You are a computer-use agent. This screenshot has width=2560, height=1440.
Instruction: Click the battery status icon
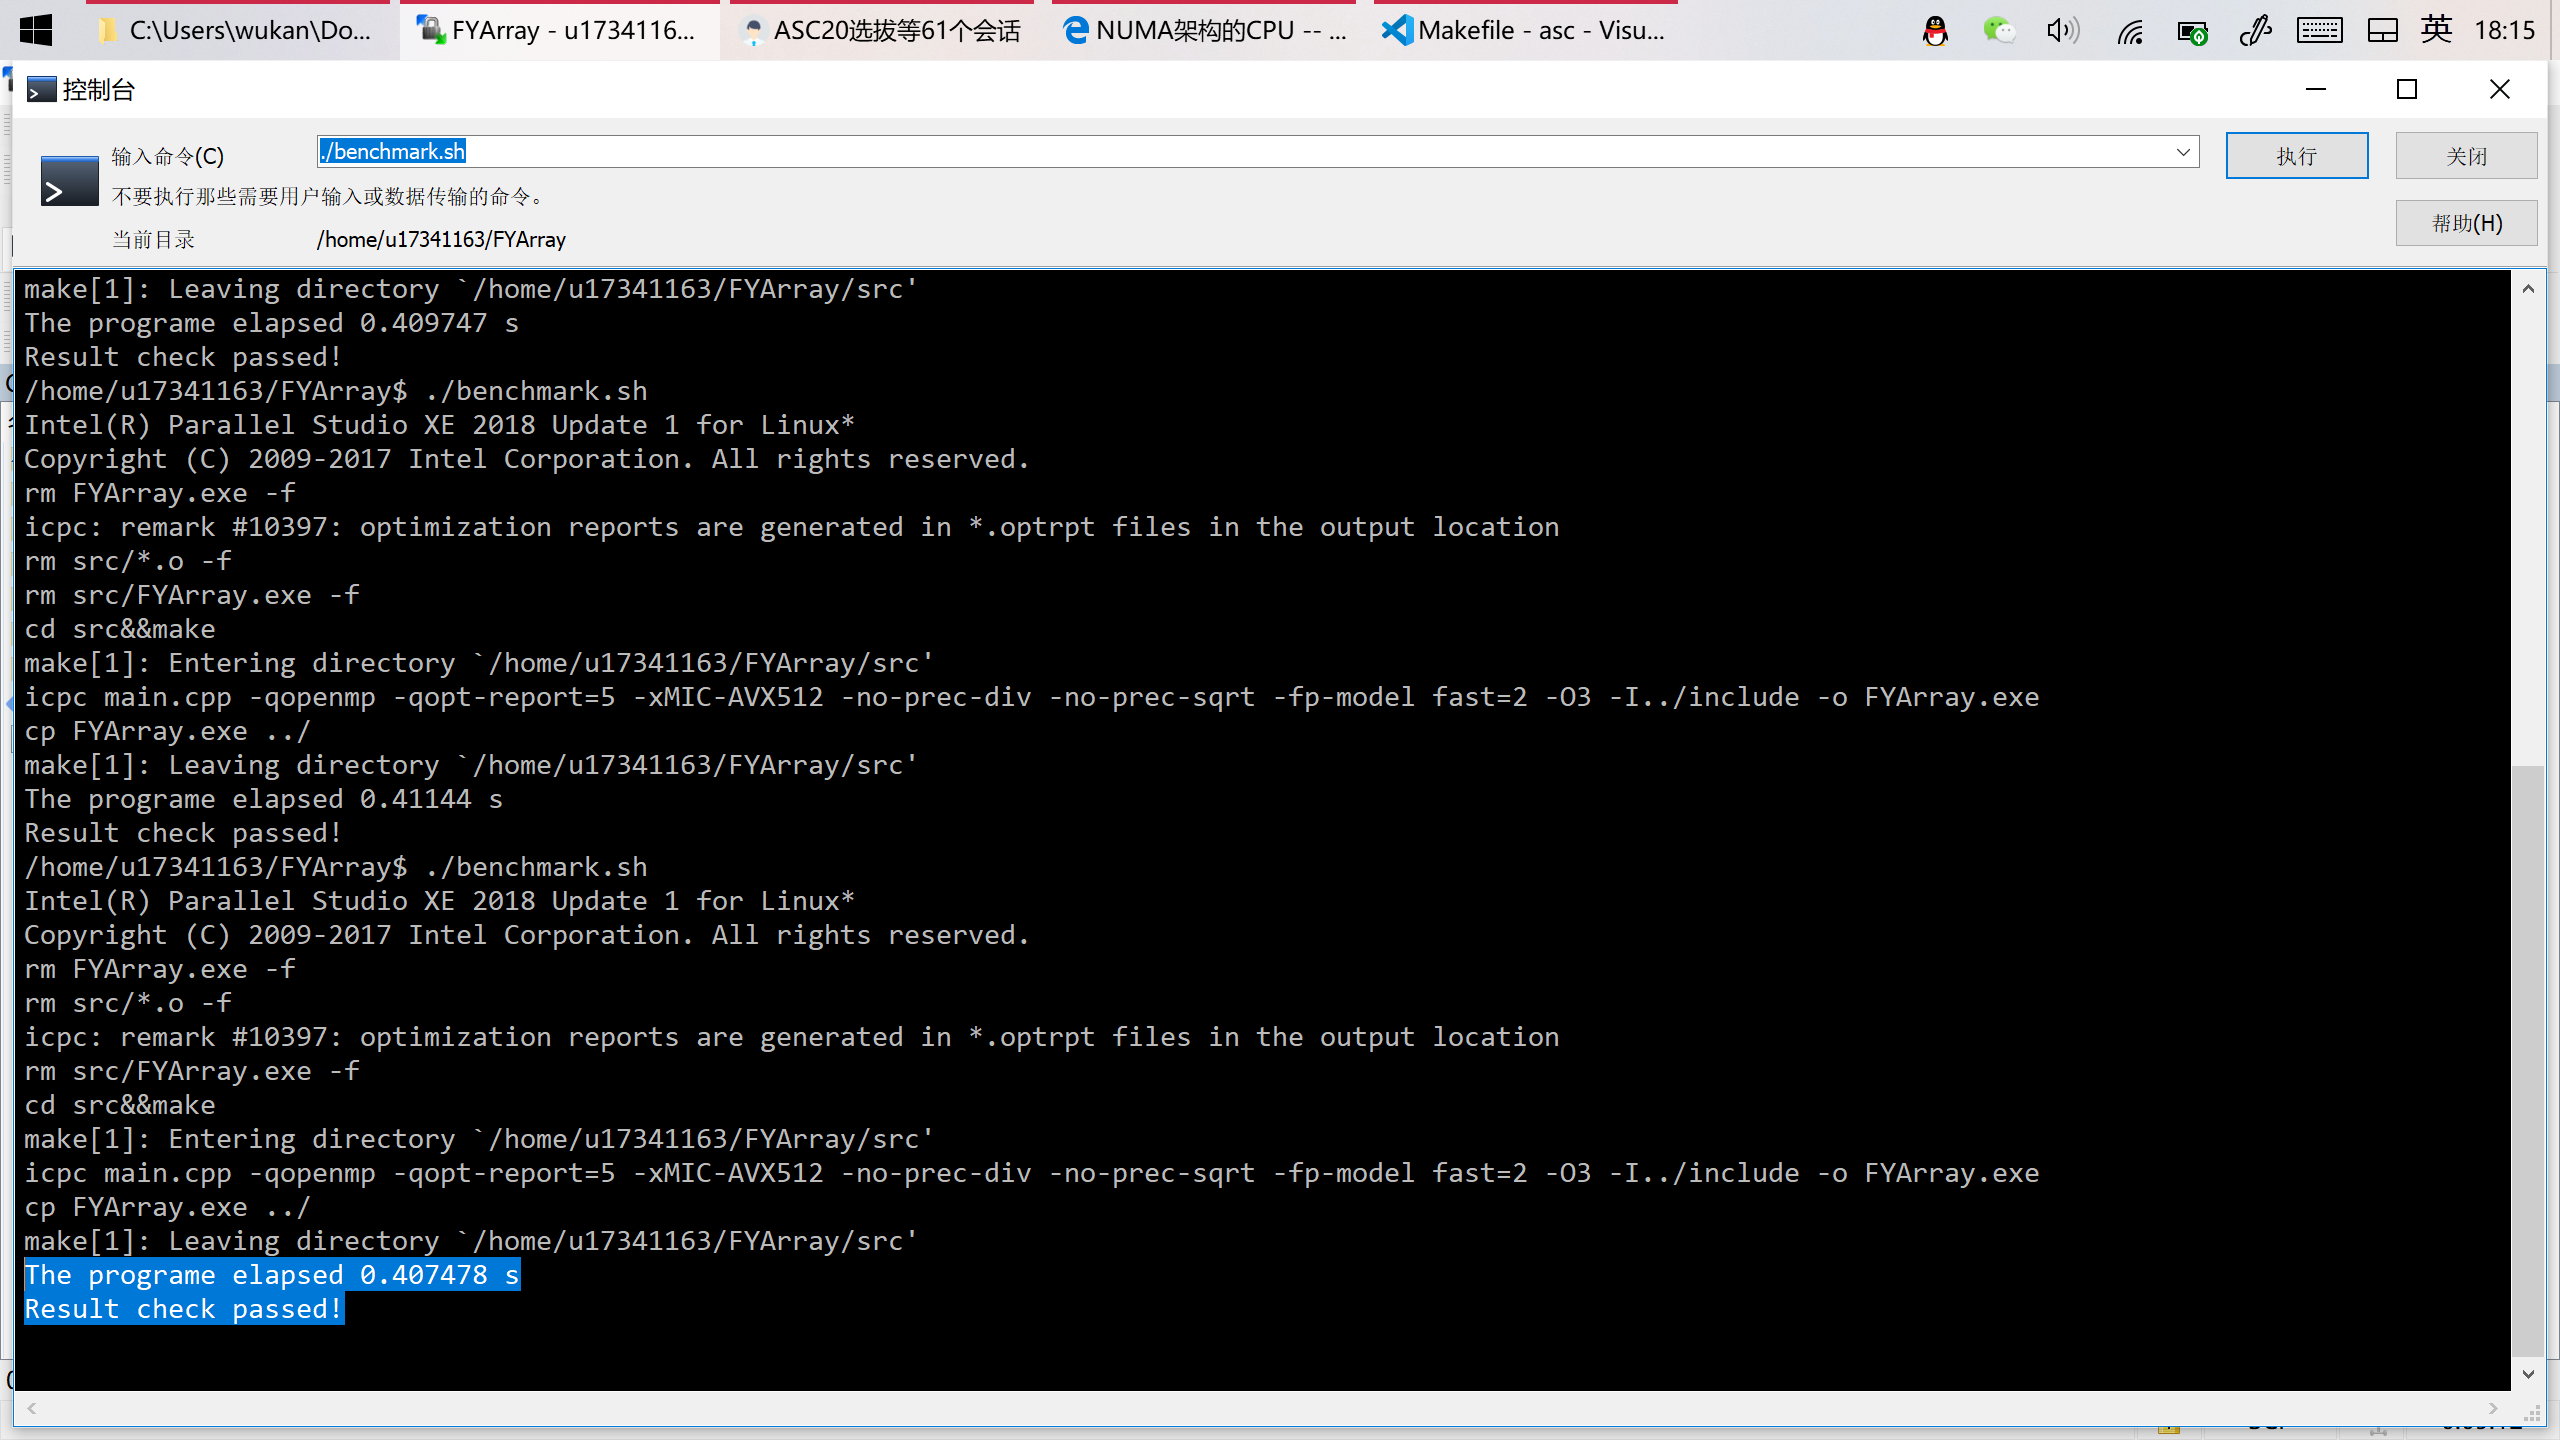(x=2192, y=32)
